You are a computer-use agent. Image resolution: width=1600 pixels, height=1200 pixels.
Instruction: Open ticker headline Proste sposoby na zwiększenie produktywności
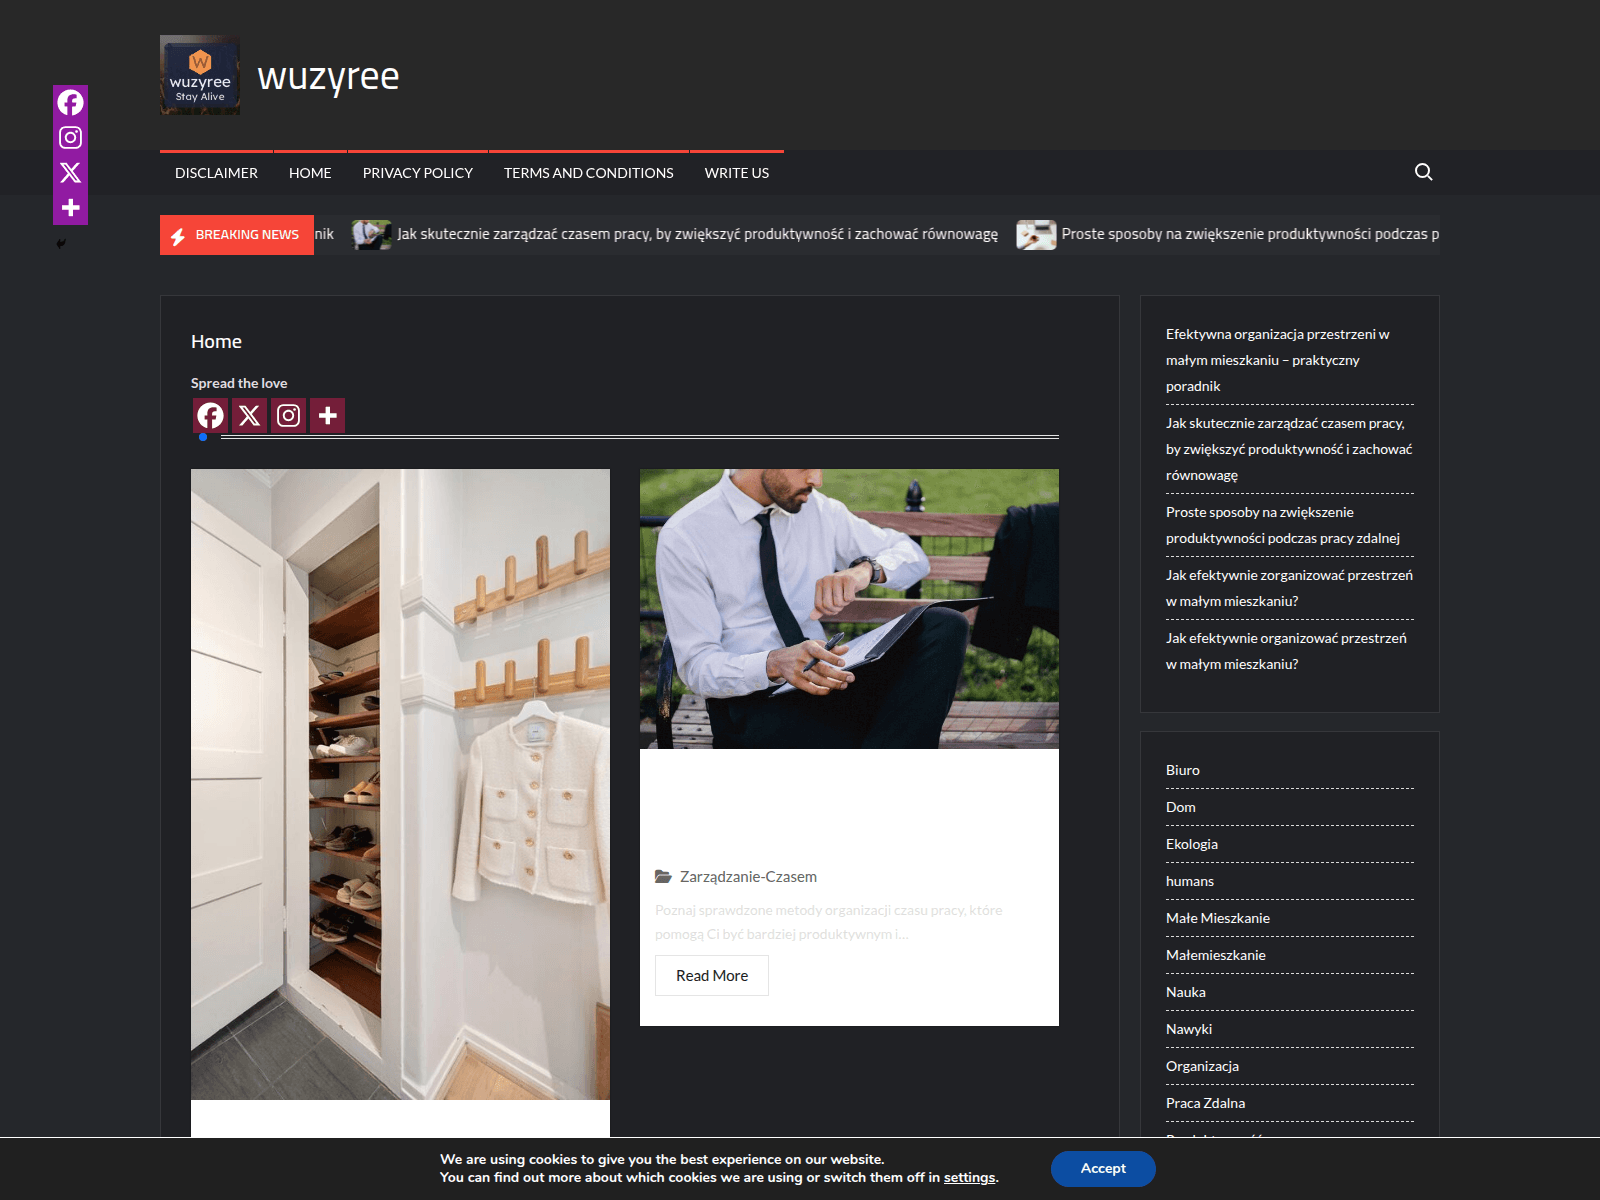click(x=1250, y=234)
